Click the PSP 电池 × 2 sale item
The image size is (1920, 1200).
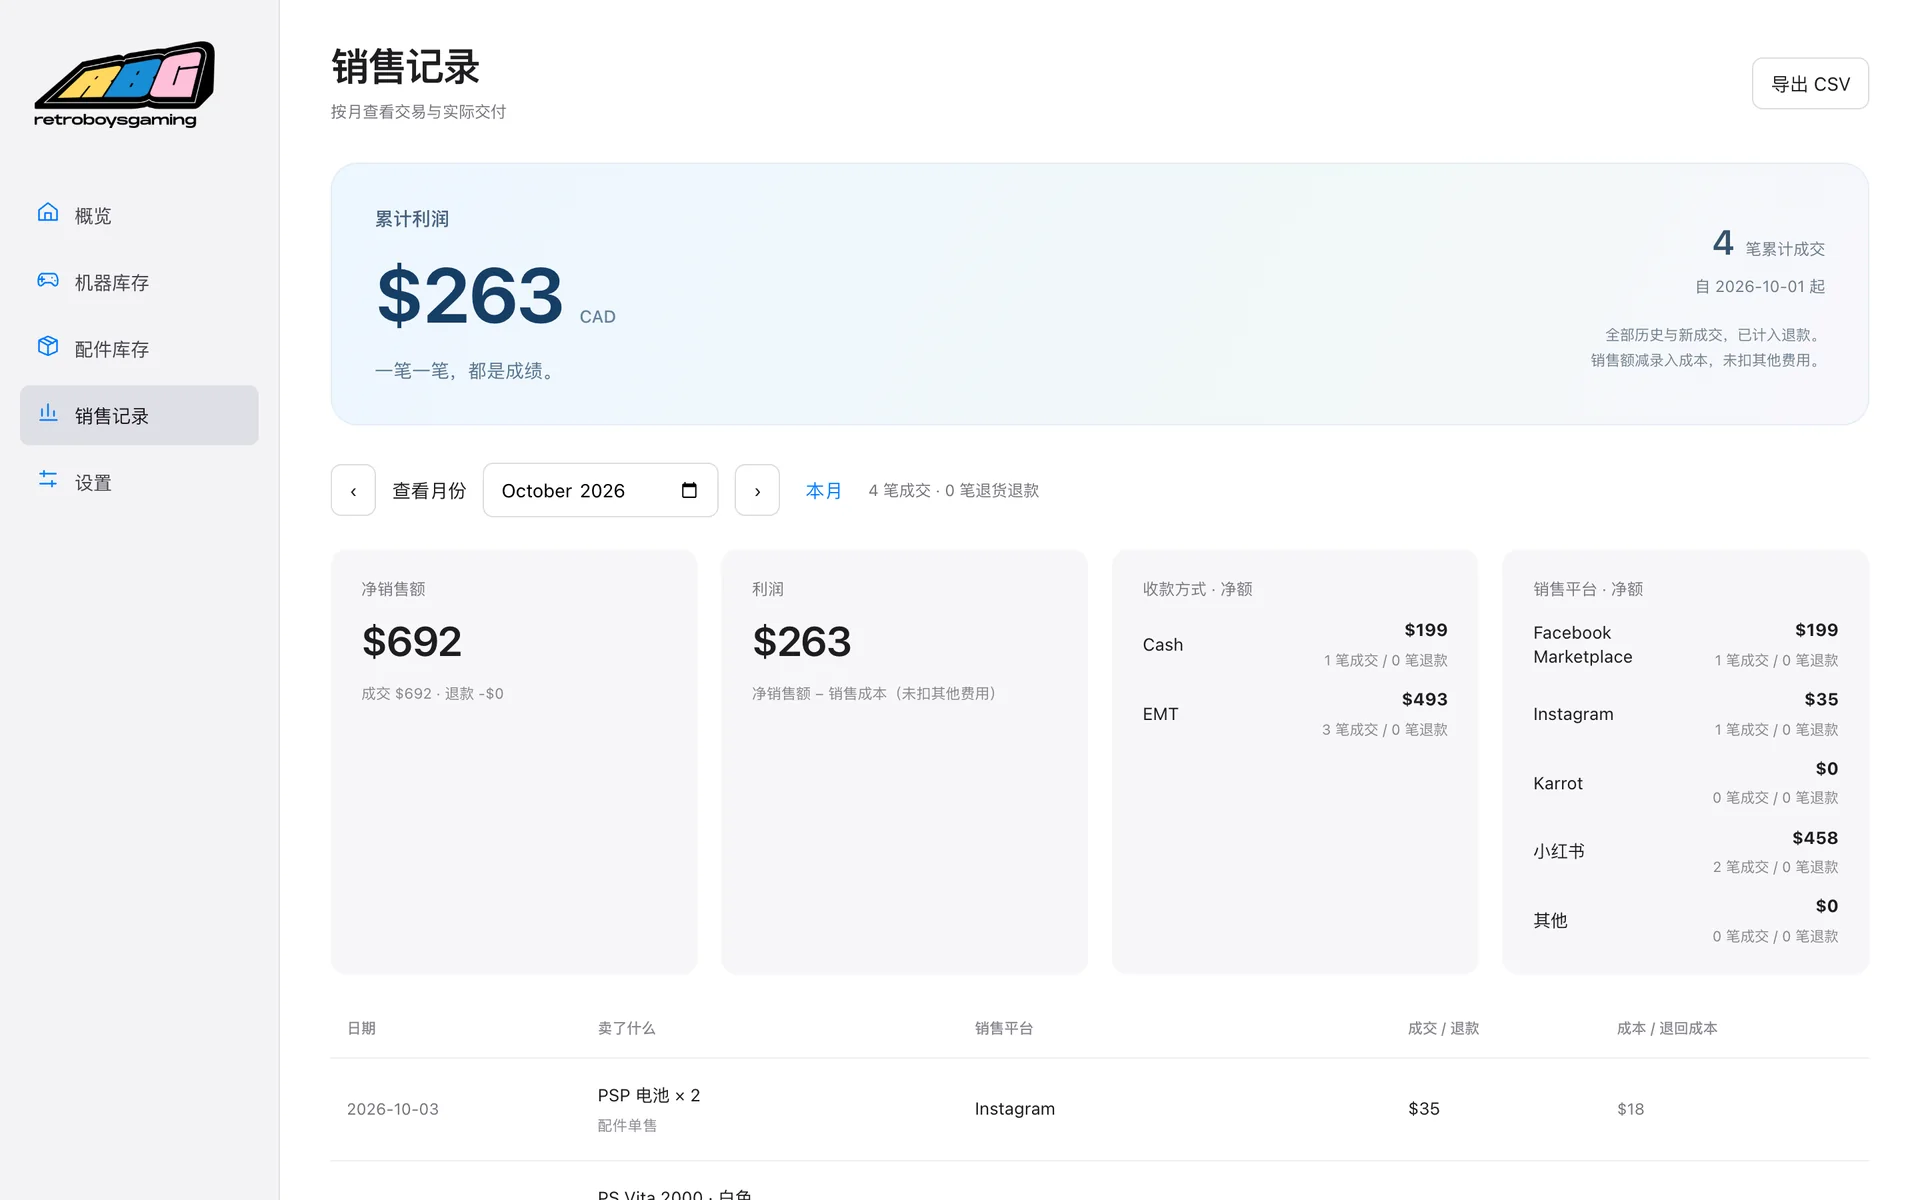(x=649, y=1095)
